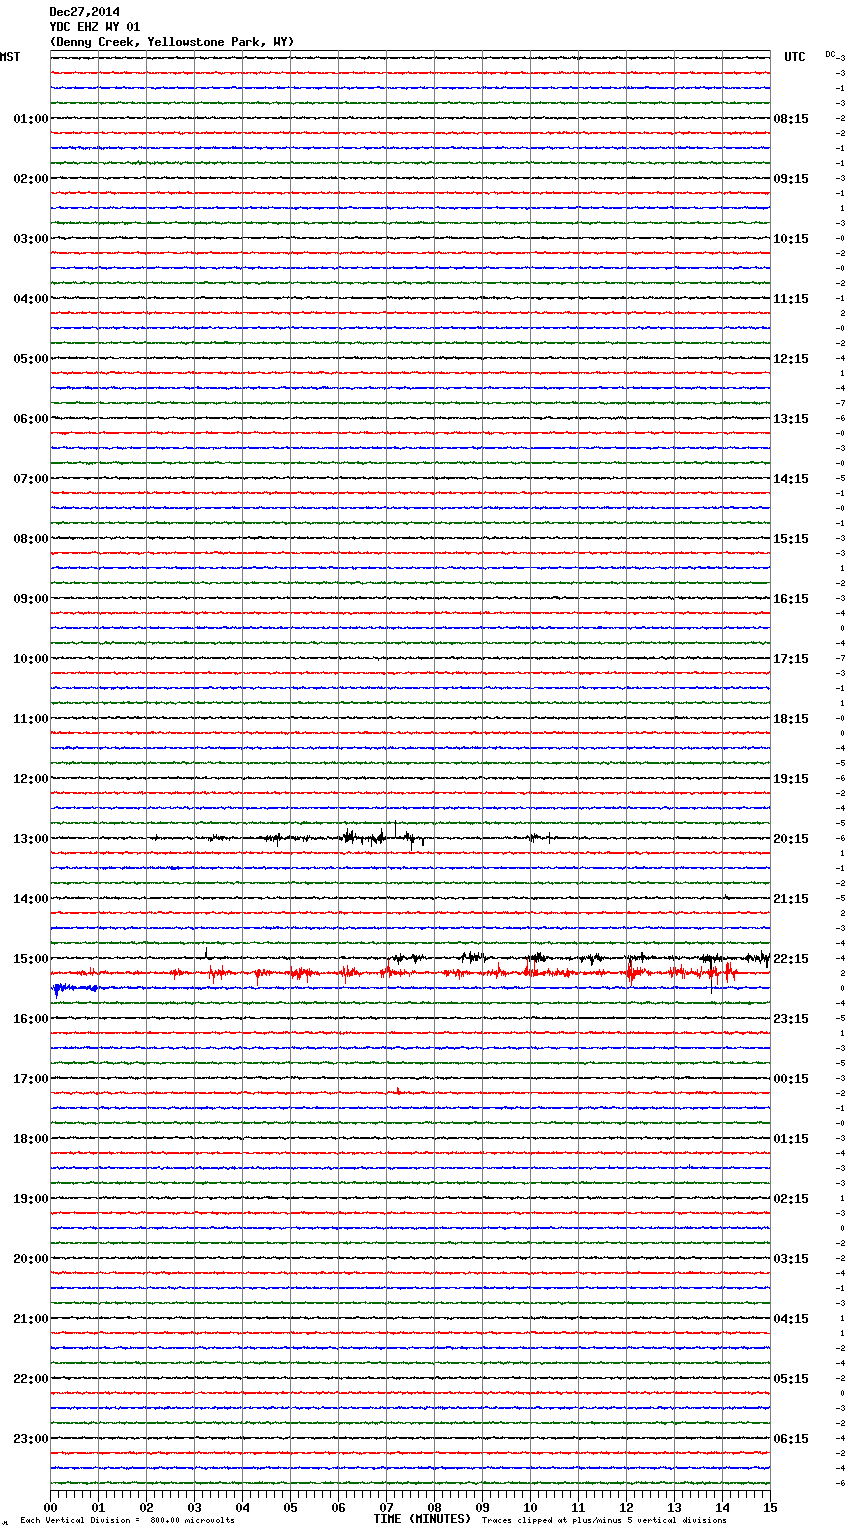The width and height of the screenshot is (850, 1534).
Task: Click the Traces clipped at plus/minus footnote
Action: tap(604, 1521)
